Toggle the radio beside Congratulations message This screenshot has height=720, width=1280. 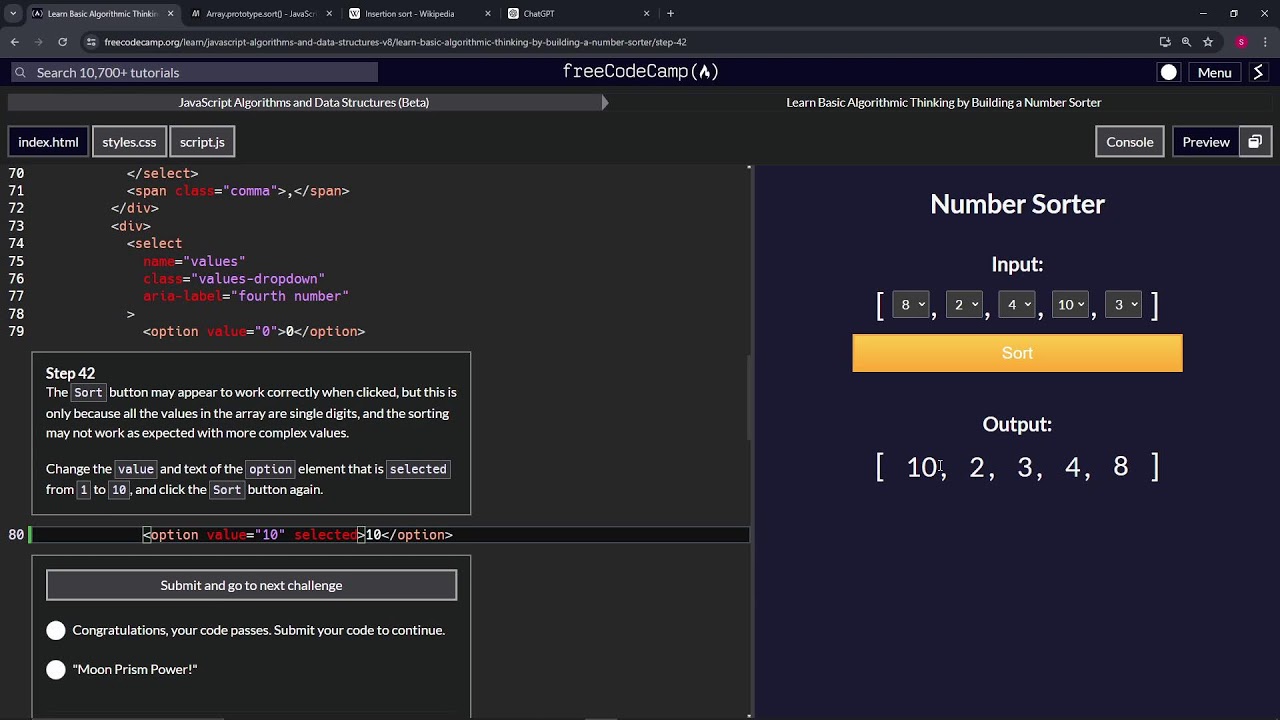pos(56,630)
